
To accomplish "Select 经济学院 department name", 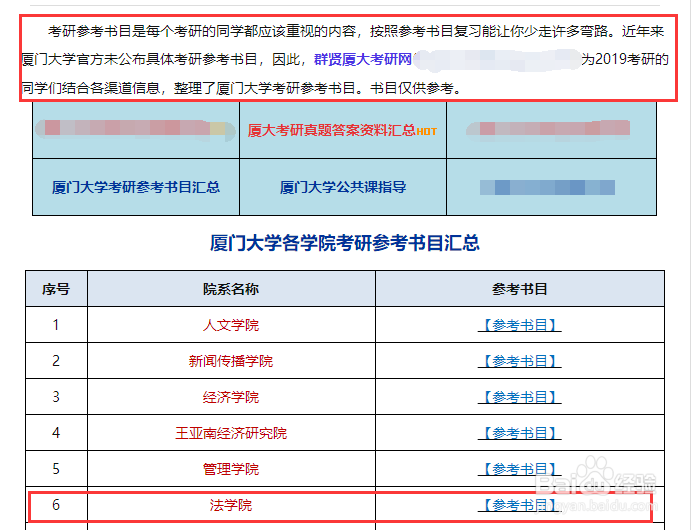I will [x=231, y=397].
